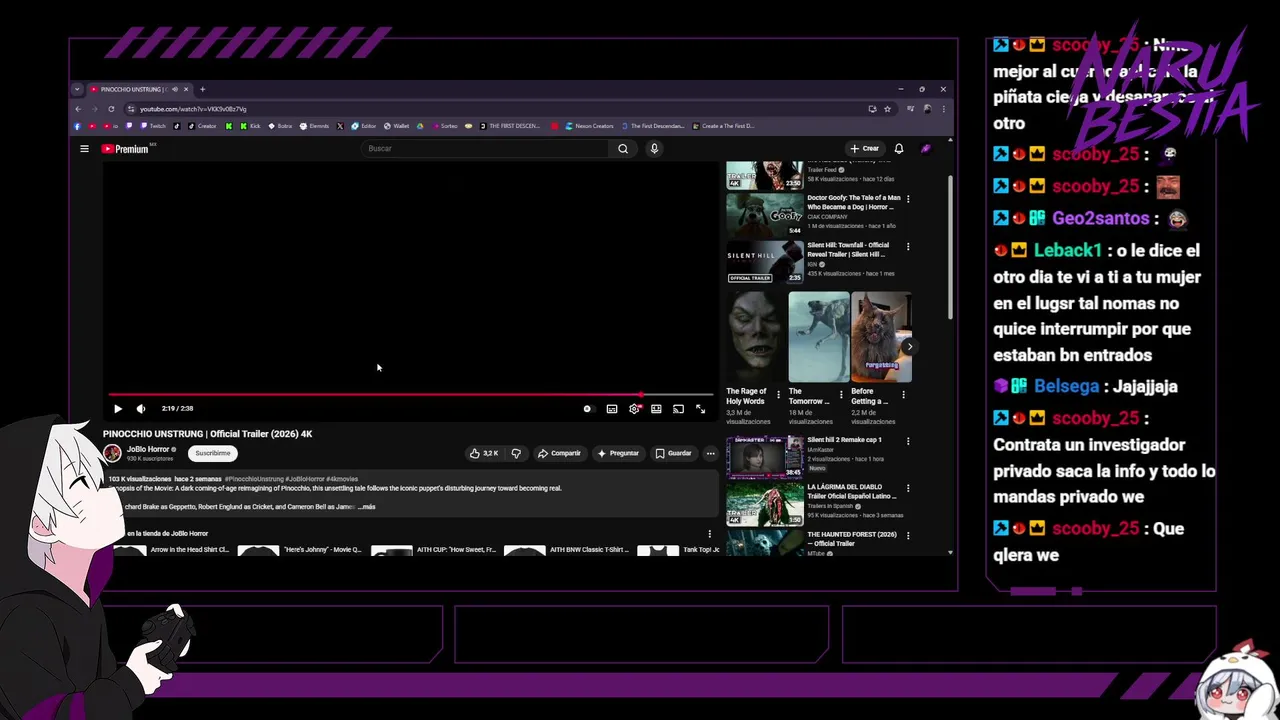The image size is (1280, 720).
Task: Open the Nexon Creators bookmark
Action: [x=589, y=126]
